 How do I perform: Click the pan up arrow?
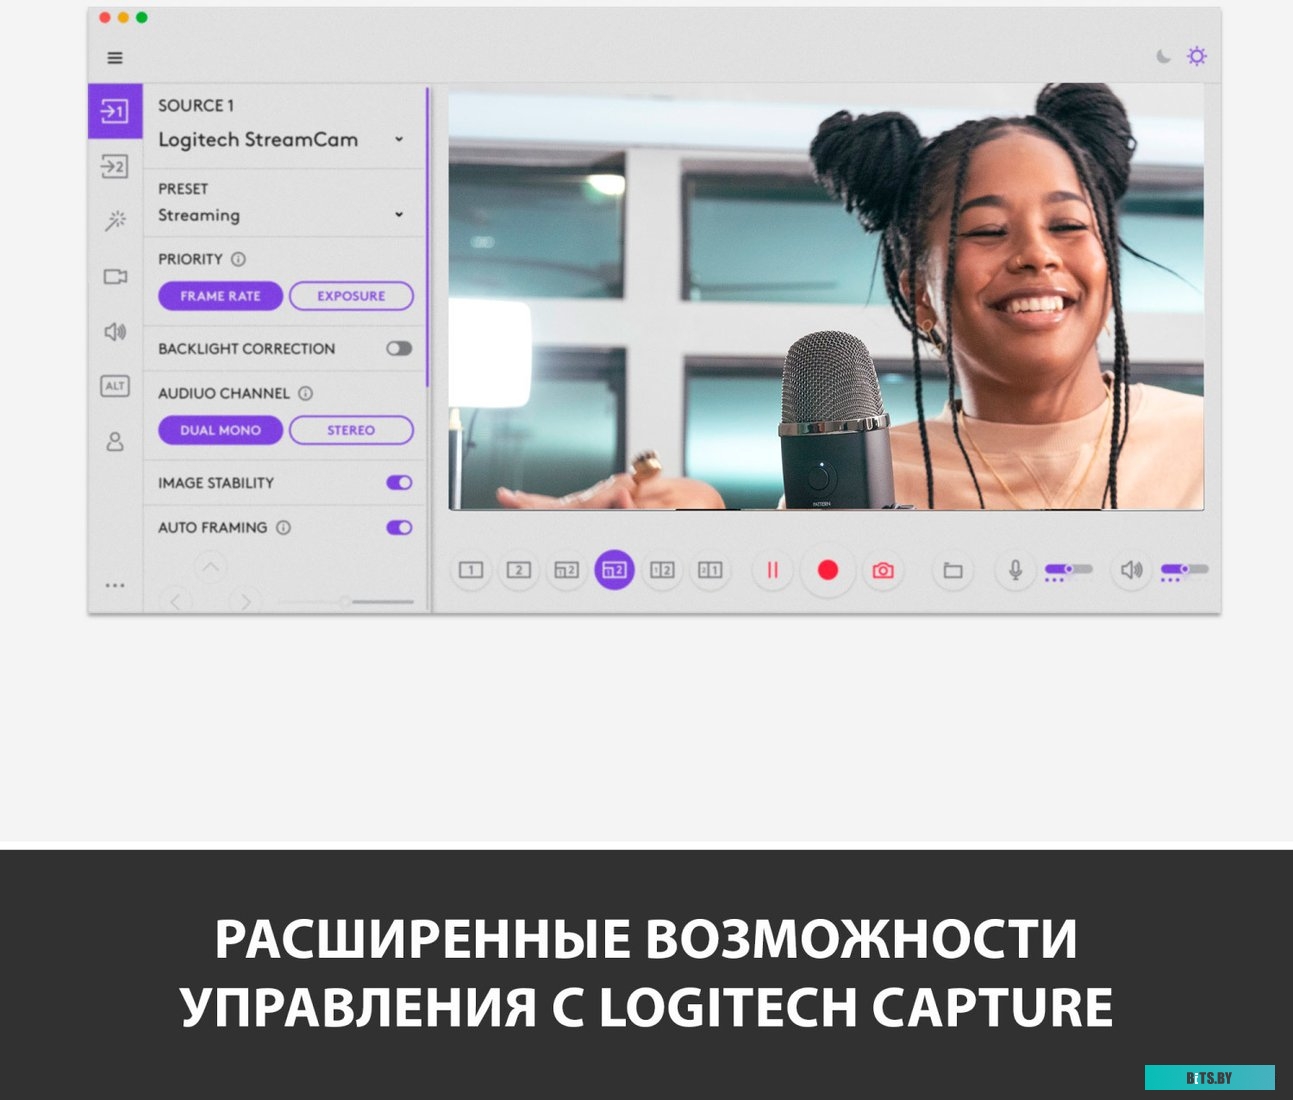[211, 568]
